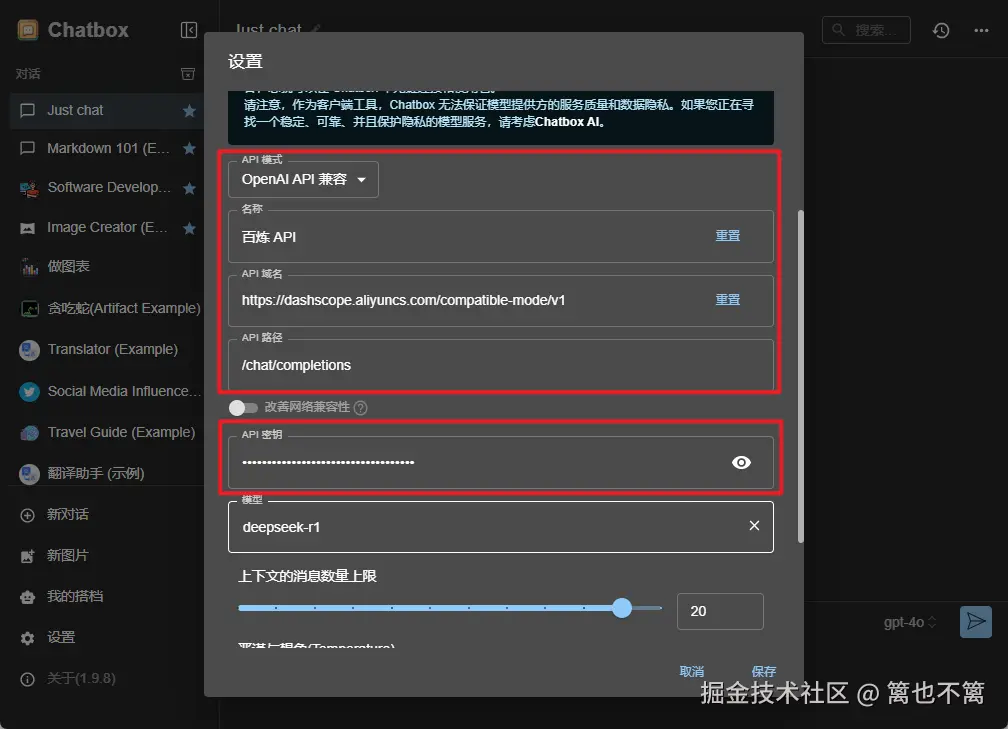
Task: Click the star beside Markdown 101
Action: click(189, 148)
